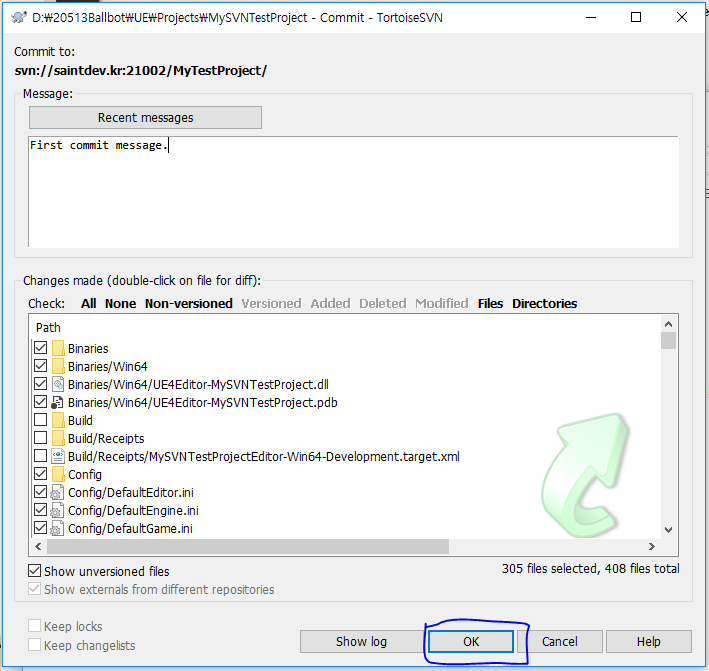Uncheck the UE4Editor-MySVNTestProject.dll checkbox

[x=40, y=384]
